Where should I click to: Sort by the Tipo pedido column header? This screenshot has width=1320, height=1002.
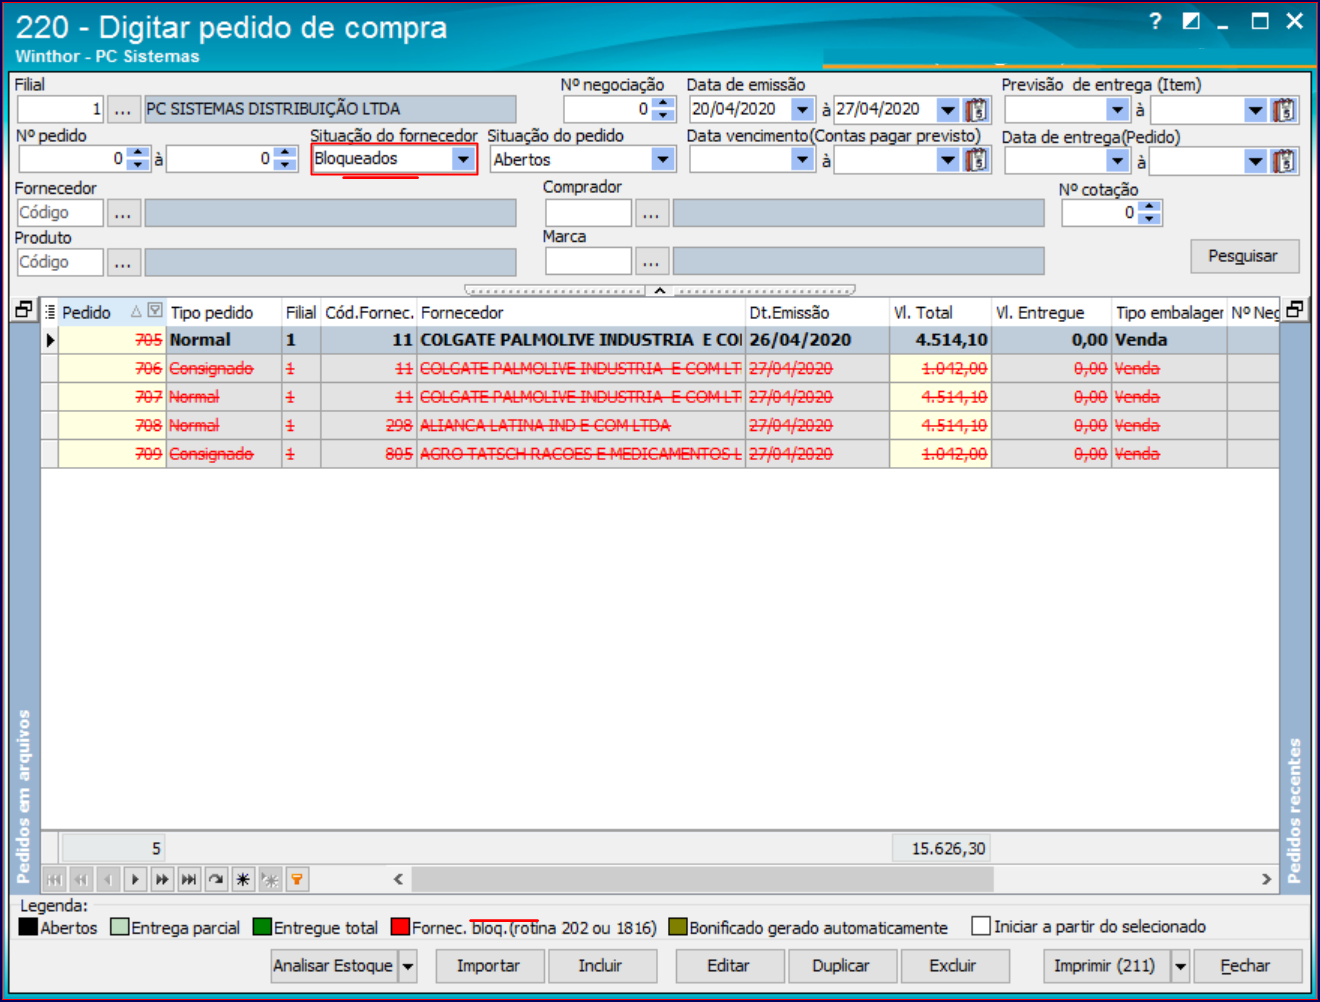coord(223,313)
